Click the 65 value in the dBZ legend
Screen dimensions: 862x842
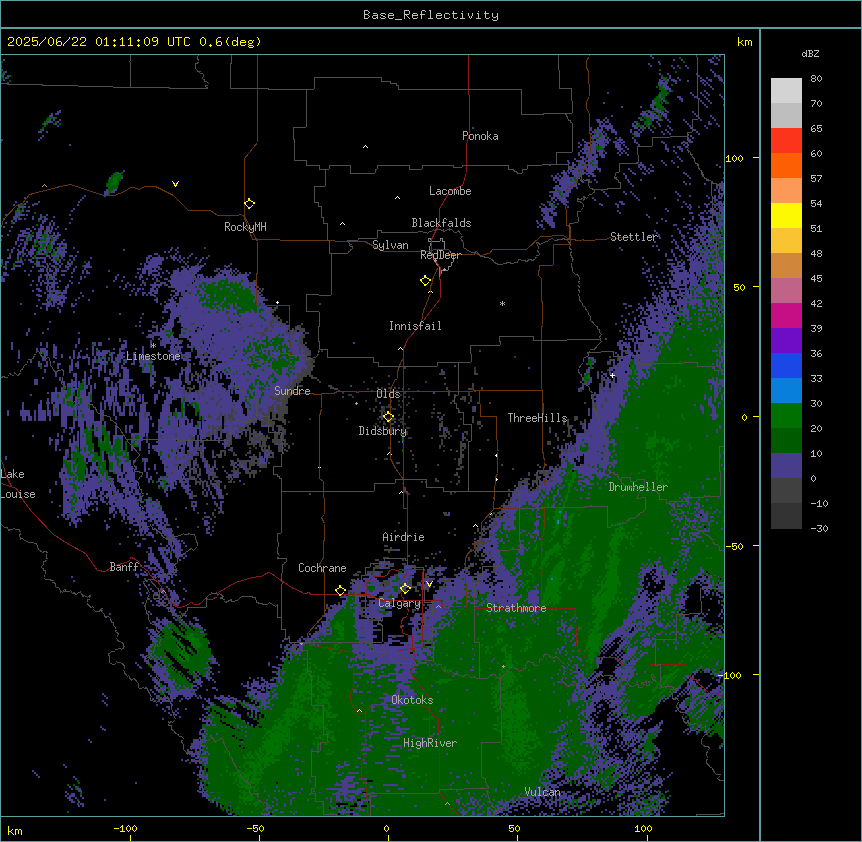pyautogui.click(x=816, y=129)
